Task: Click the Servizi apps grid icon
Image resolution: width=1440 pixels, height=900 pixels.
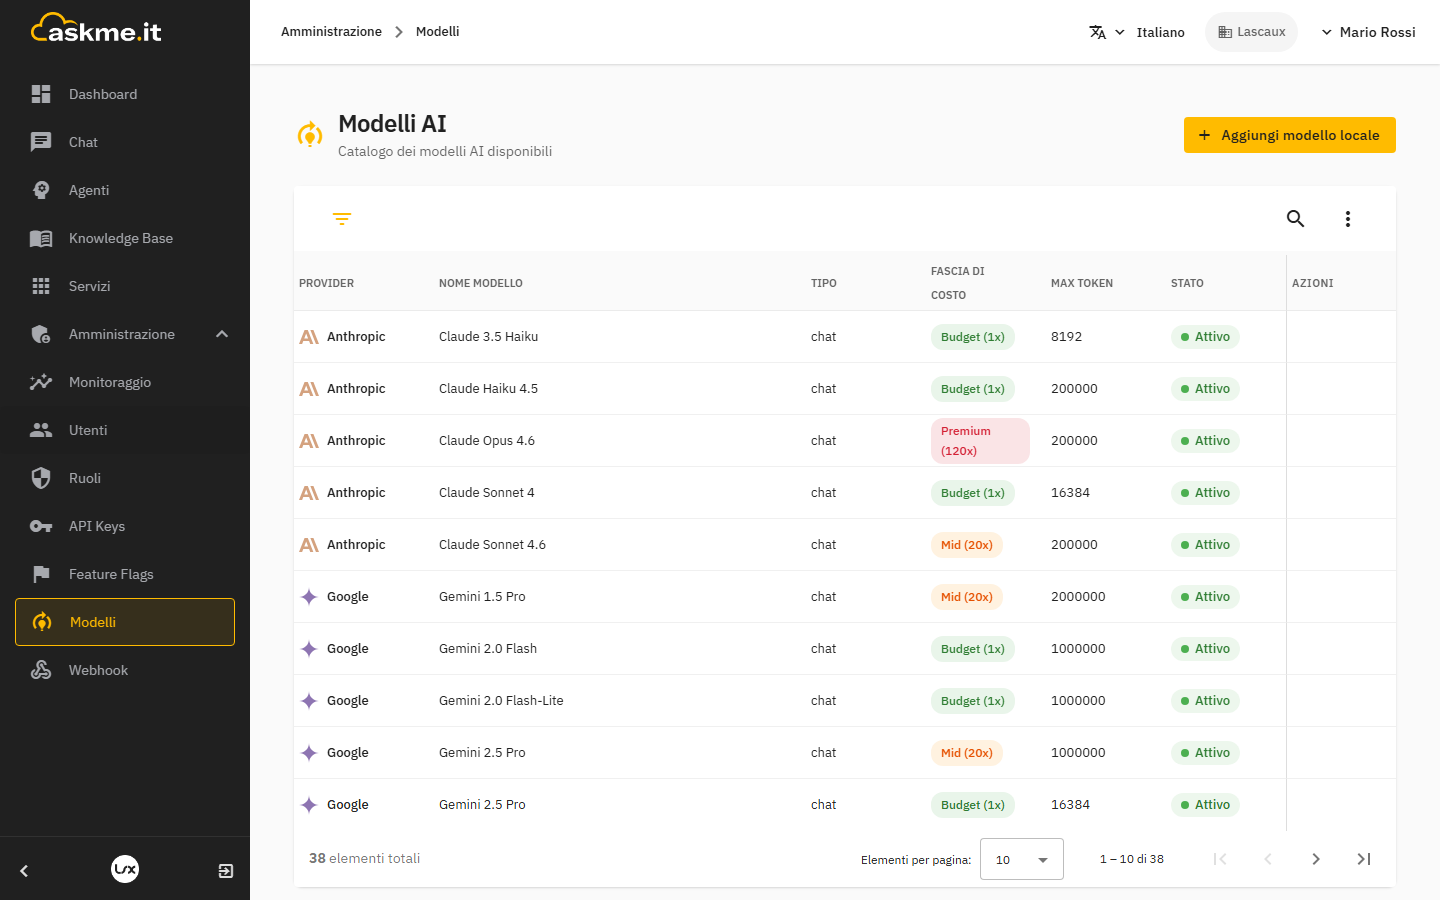Action: (41, 286)
